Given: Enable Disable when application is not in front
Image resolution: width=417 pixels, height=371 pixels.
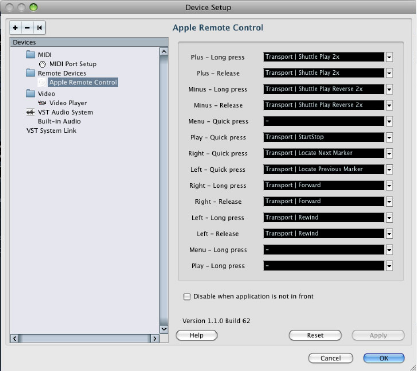Looking at the screenshot, I should pos(187,296).
